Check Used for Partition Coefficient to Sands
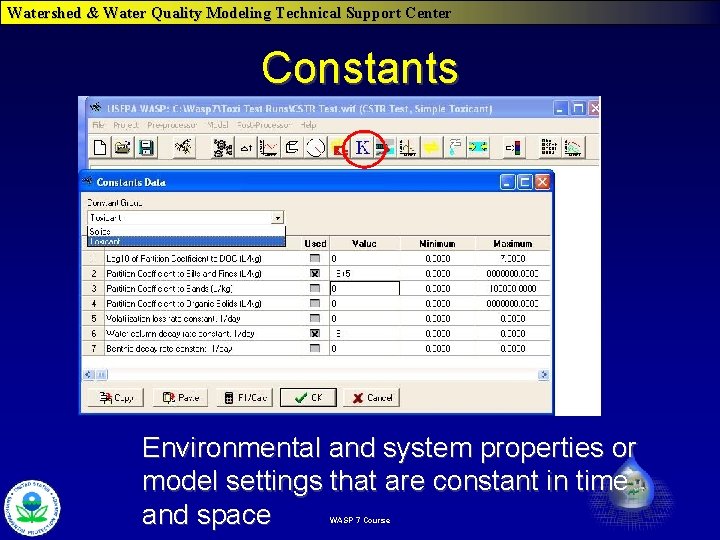The width and height of the screenshot is (720, 540). 315,288
